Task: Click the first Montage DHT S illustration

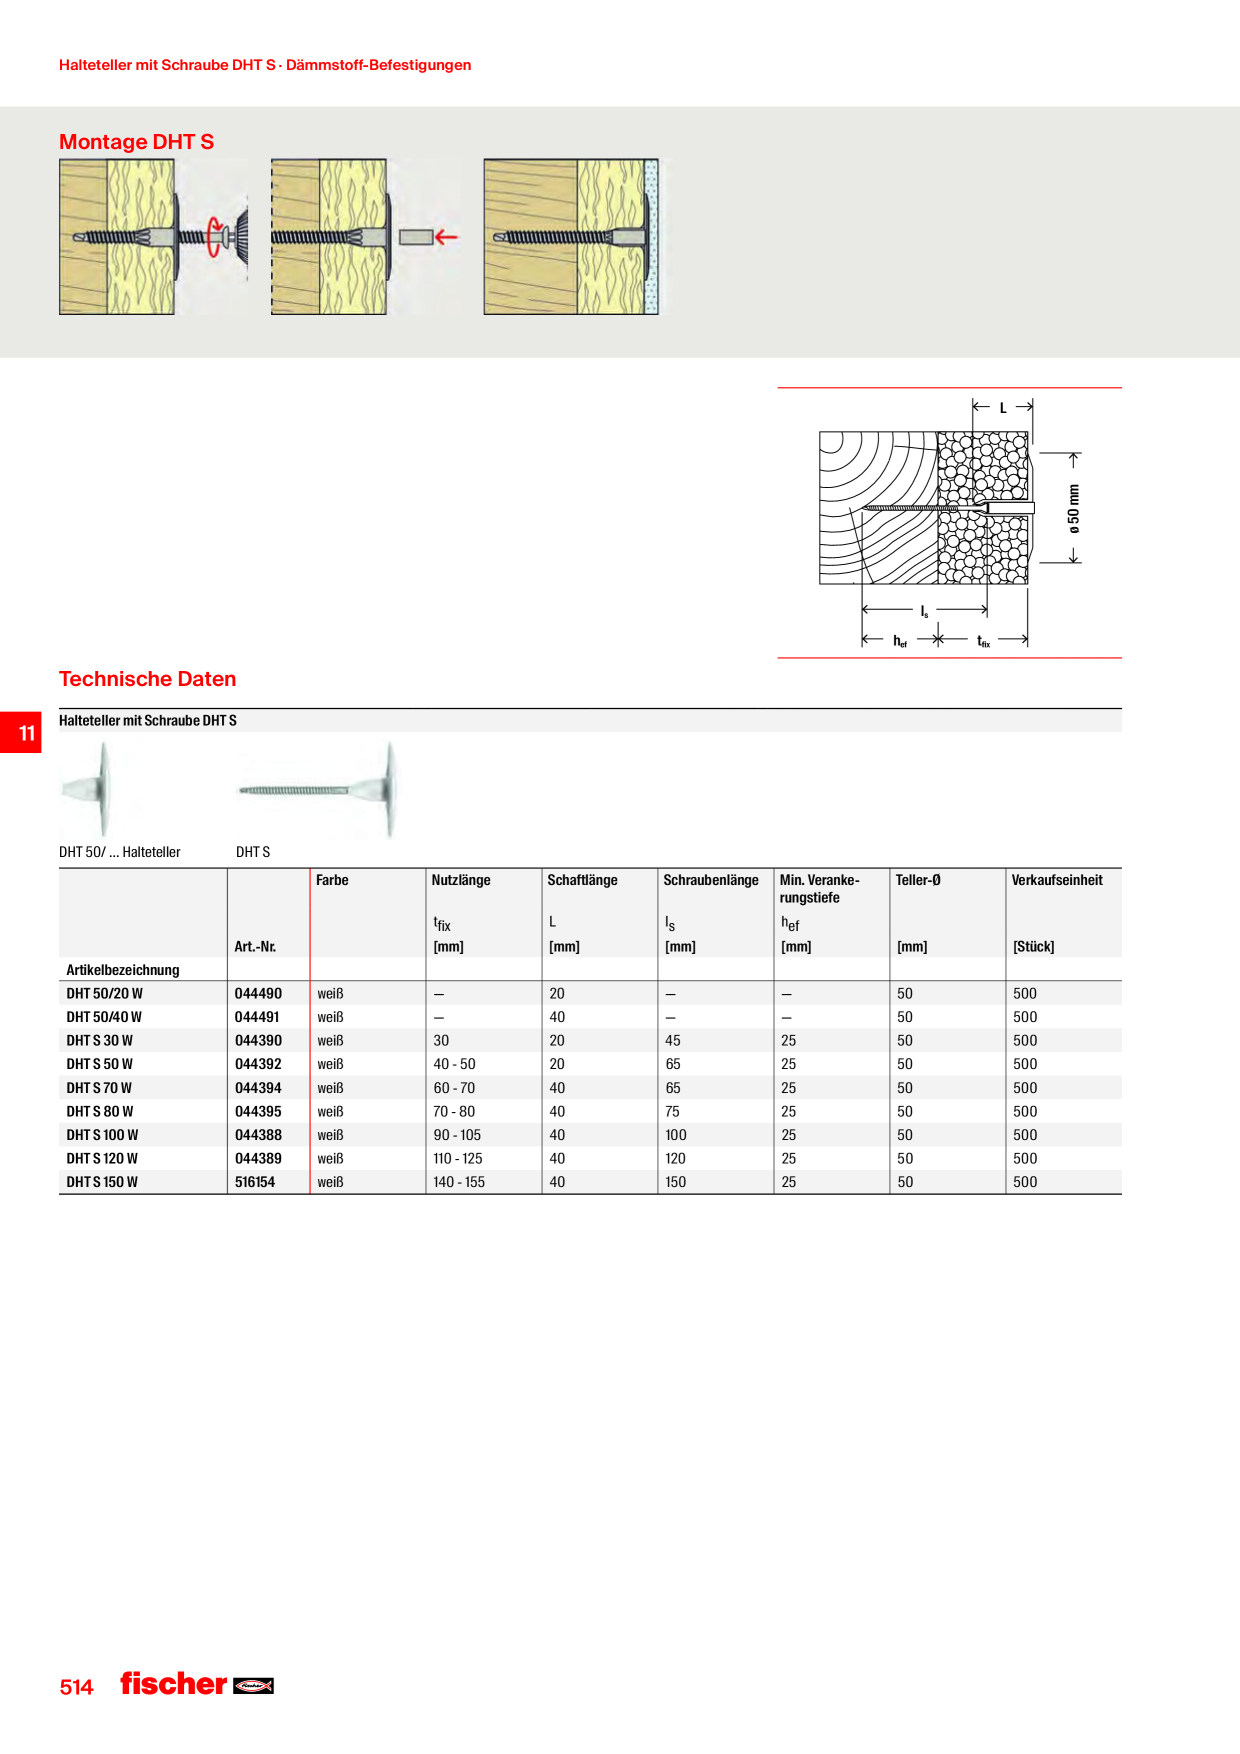Action: pyautogui.click(x=154, y=237)
